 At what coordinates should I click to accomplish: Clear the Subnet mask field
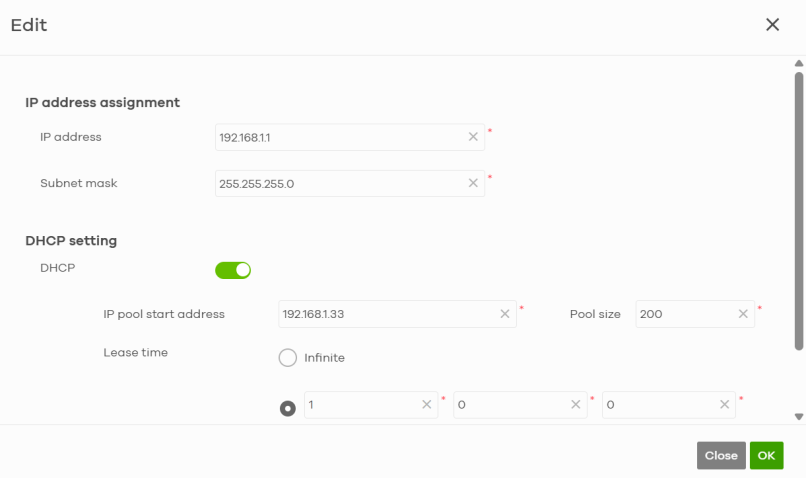[x=473, y=183]
